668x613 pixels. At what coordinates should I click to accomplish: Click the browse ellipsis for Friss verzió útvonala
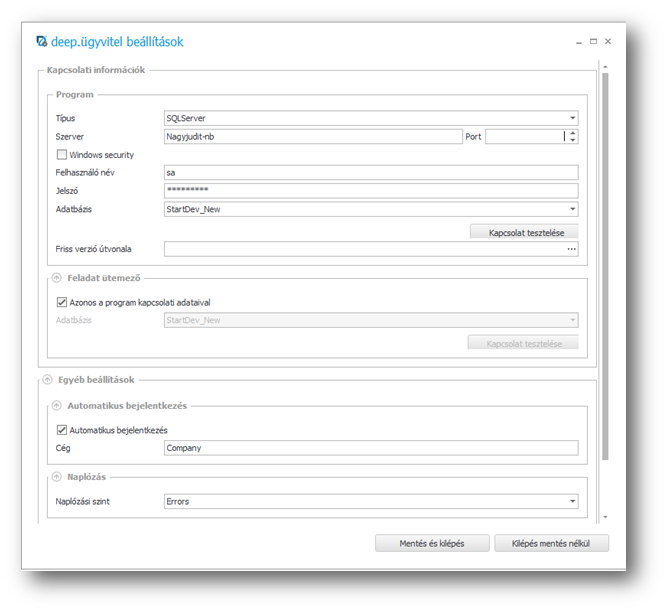pos(571,249)
